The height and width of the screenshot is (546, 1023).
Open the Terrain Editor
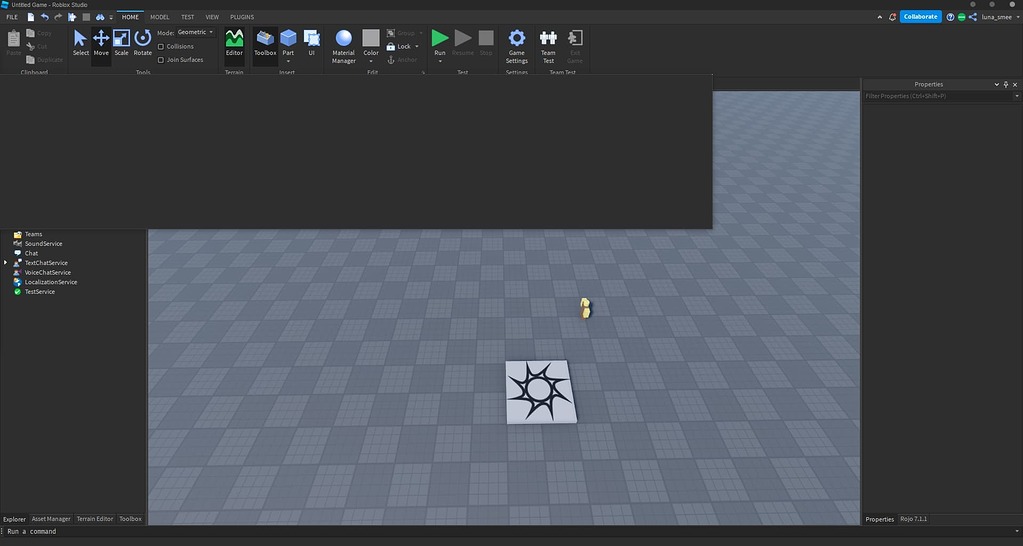tap(234, 42)
